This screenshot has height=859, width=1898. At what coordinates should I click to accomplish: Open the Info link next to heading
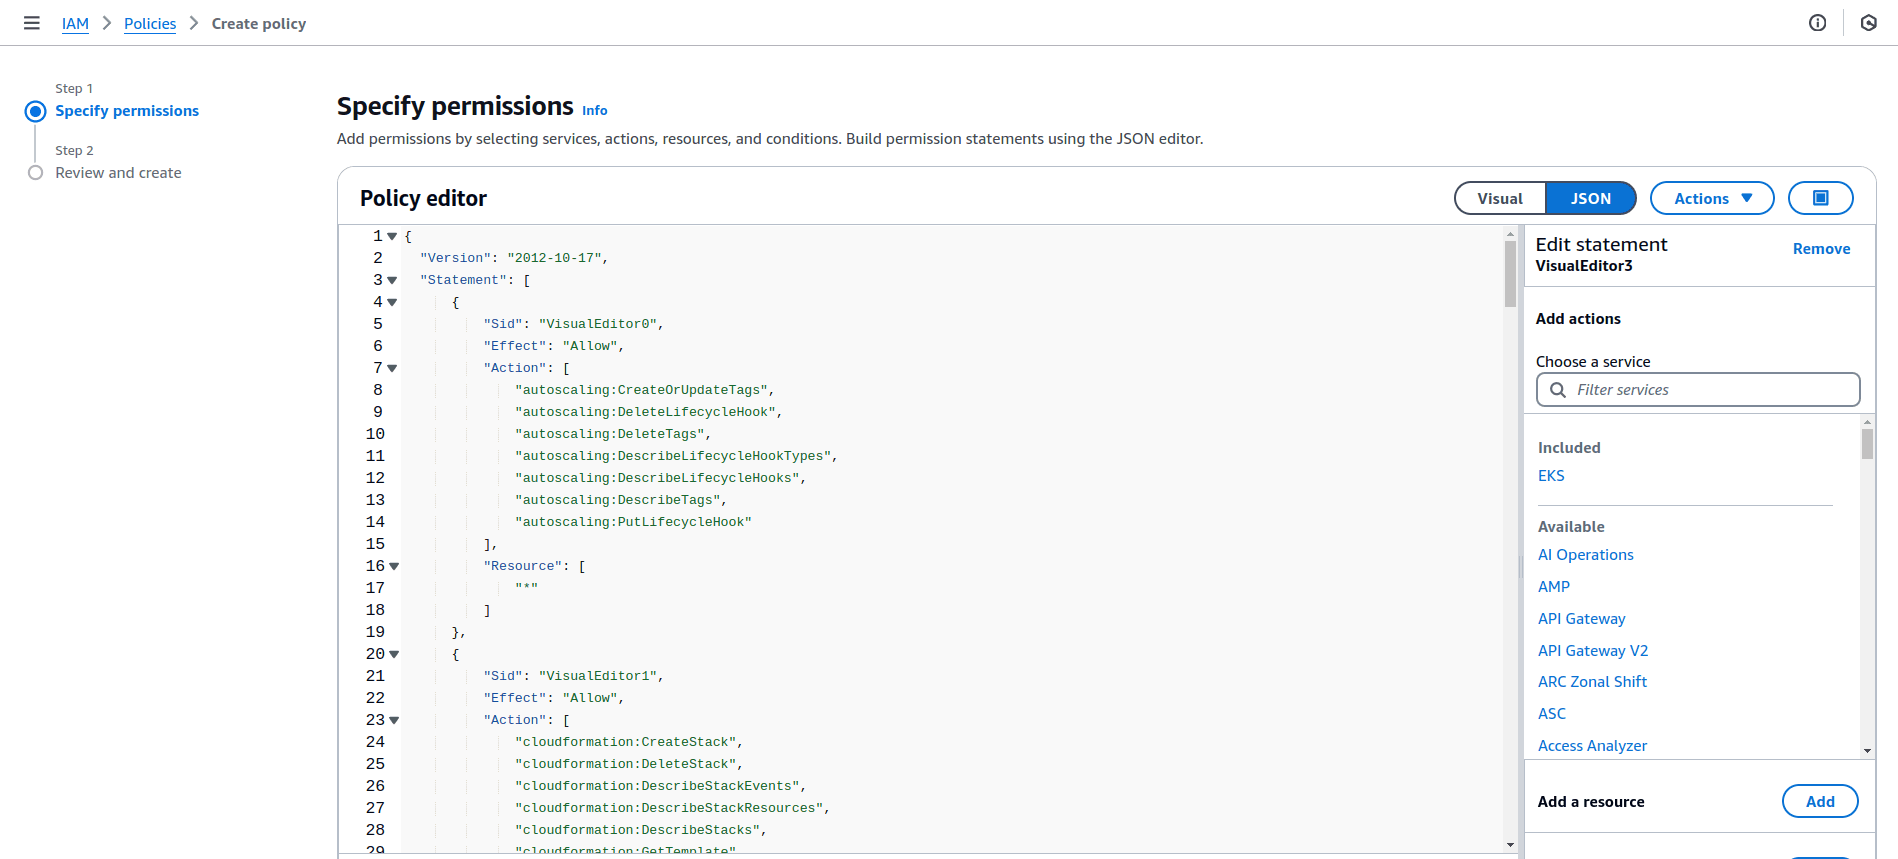(x=595, y=111)
